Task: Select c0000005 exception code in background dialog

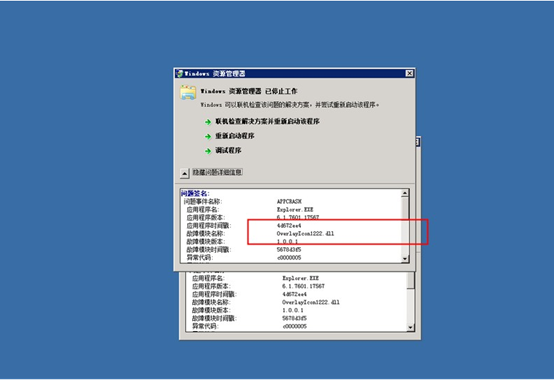Action: point(295,327)
